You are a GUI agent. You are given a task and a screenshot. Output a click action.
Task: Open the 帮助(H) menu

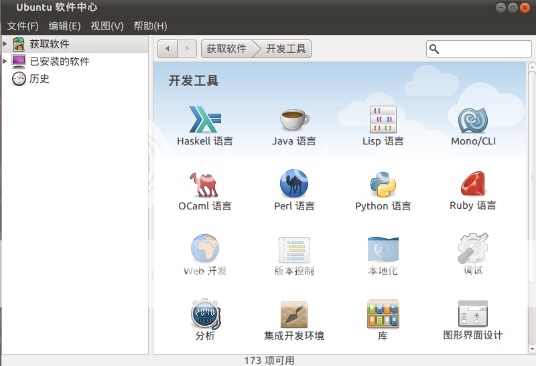tap(150, 26)
